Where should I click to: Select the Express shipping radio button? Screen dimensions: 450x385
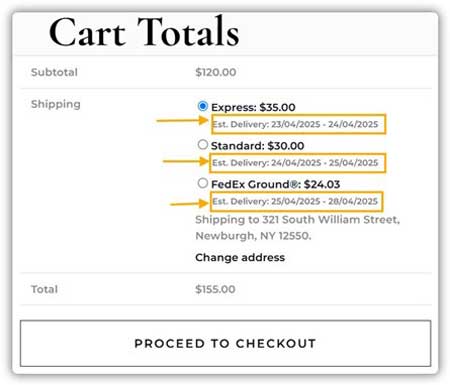[203, 106]
